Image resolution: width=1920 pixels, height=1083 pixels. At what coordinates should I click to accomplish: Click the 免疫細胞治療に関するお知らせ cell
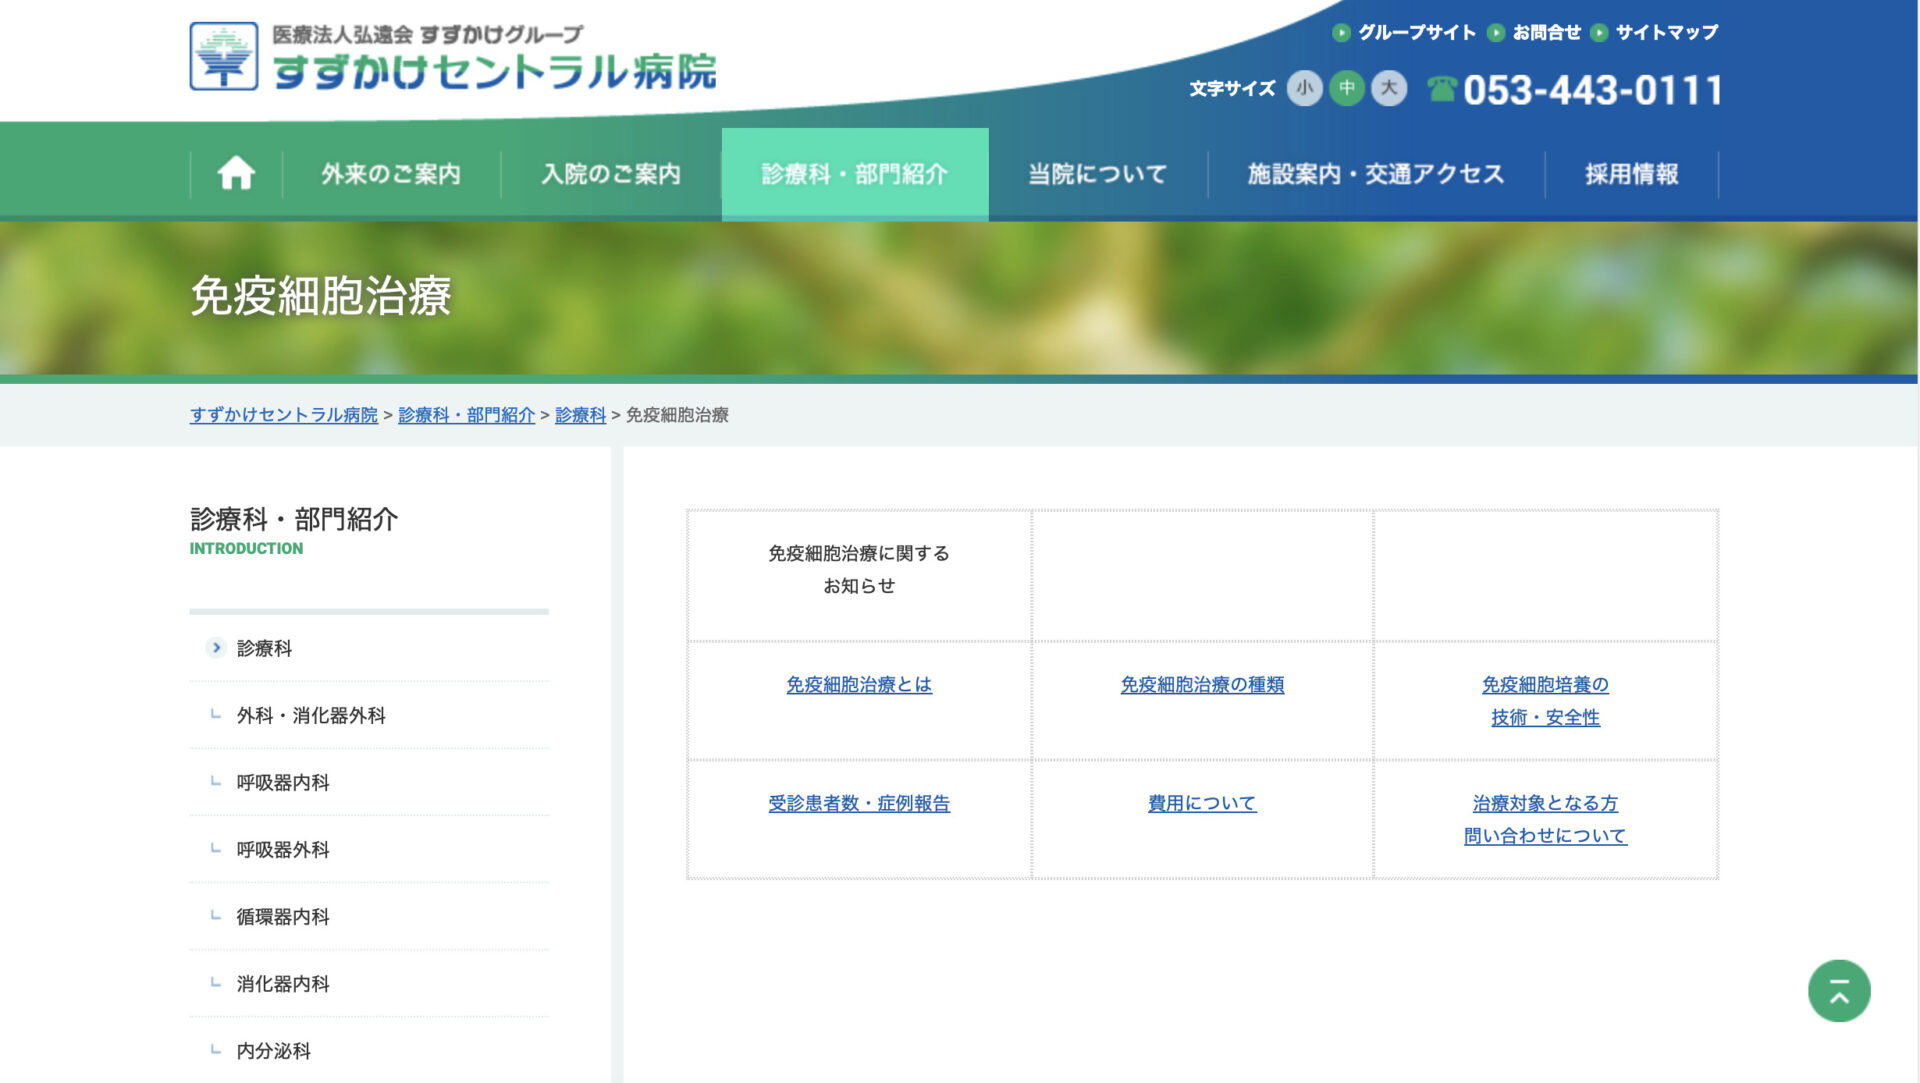point(859,576)
